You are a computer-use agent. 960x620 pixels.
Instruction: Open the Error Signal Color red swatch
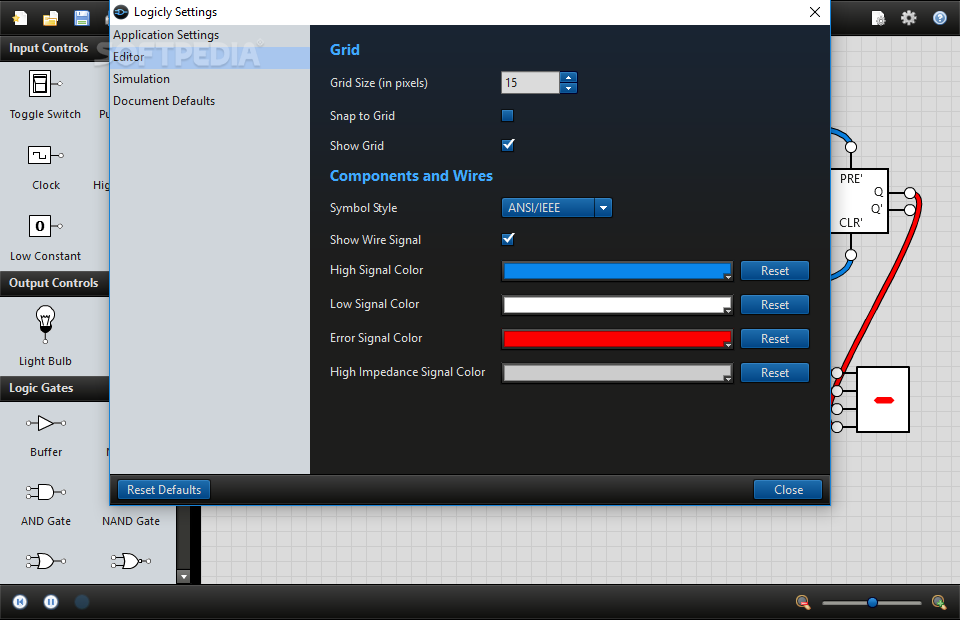[x=617, y=339]
